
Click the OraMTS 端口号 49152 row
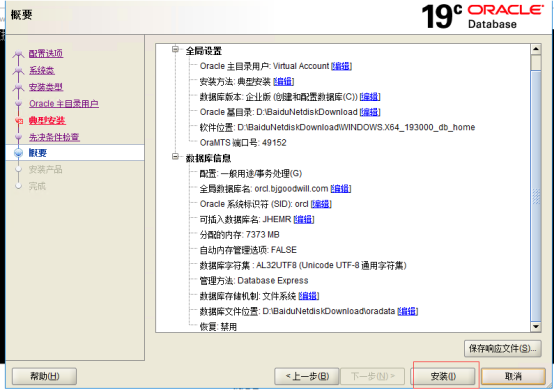click(243, 143)
